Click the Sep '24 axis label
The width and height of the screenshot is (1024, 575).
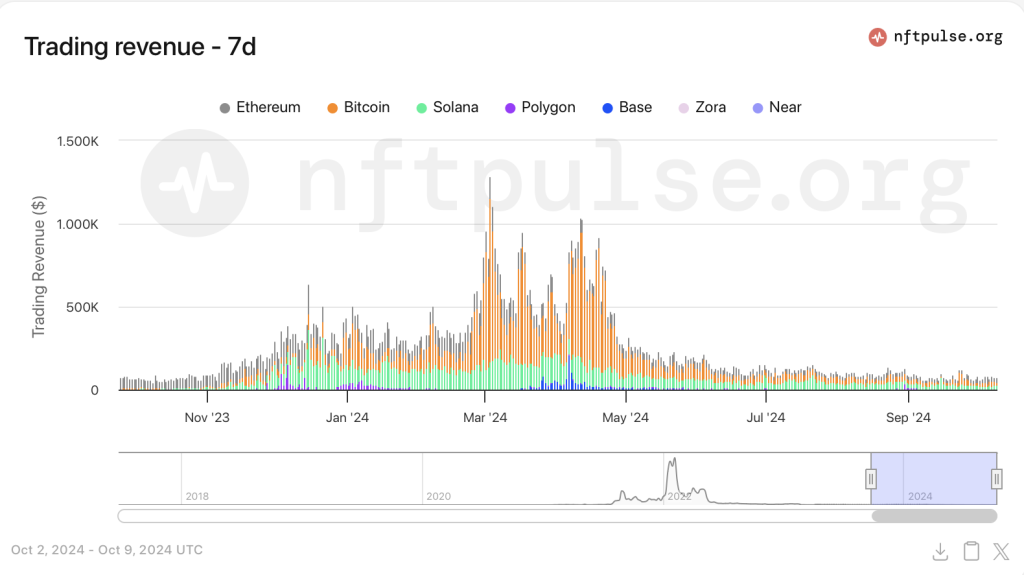908,418
